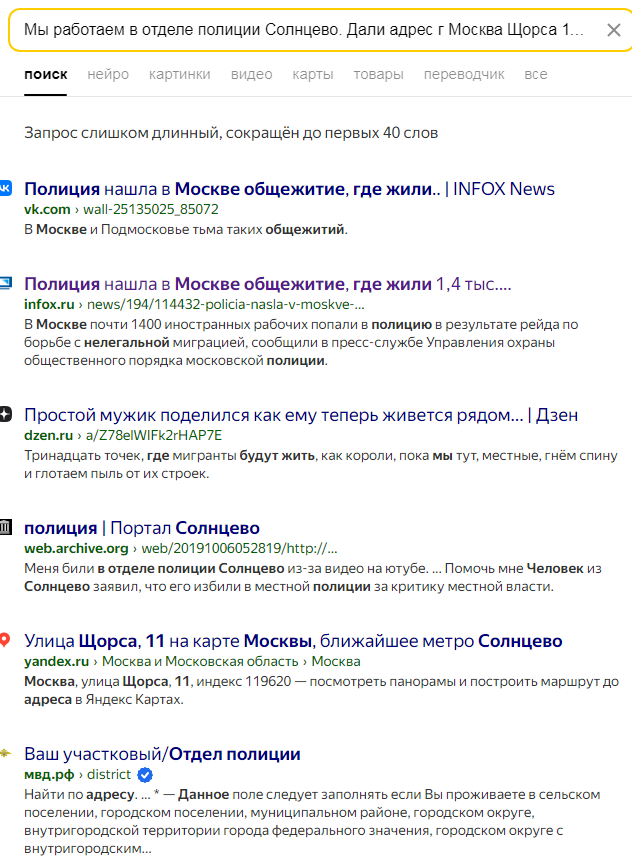Image resolution: width=632 pixels, height=856 pixels.
Task: Follow the infox.ru domain link
Action: (x=49, y=304)
